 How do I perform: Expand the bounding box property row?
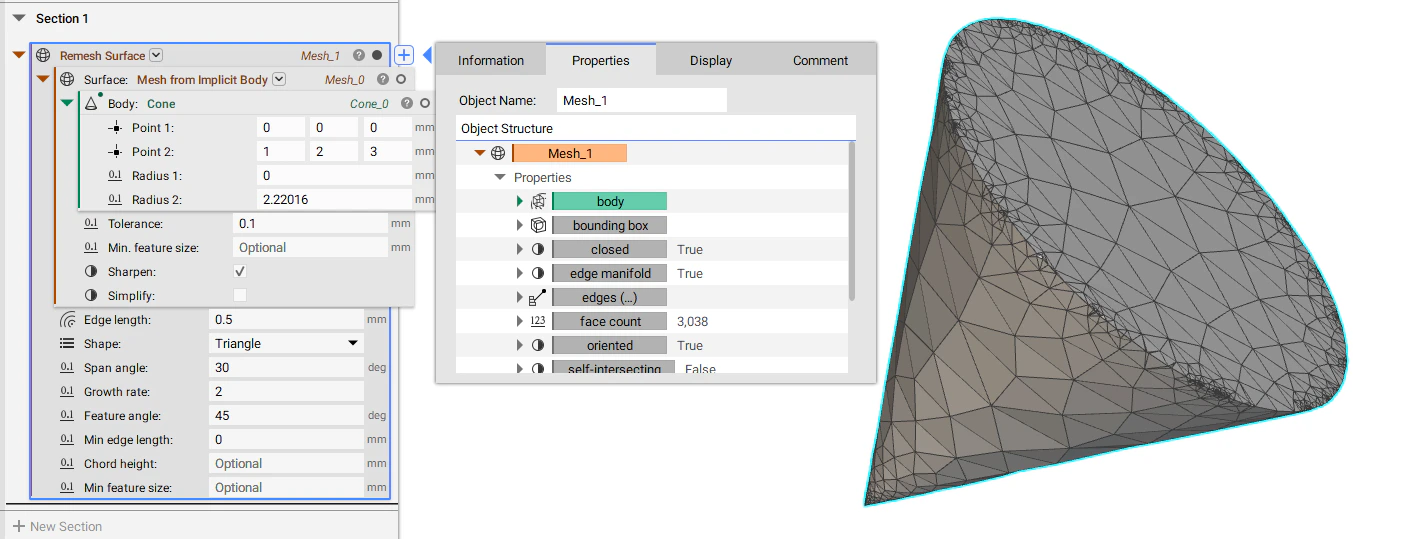coord(520,225)
